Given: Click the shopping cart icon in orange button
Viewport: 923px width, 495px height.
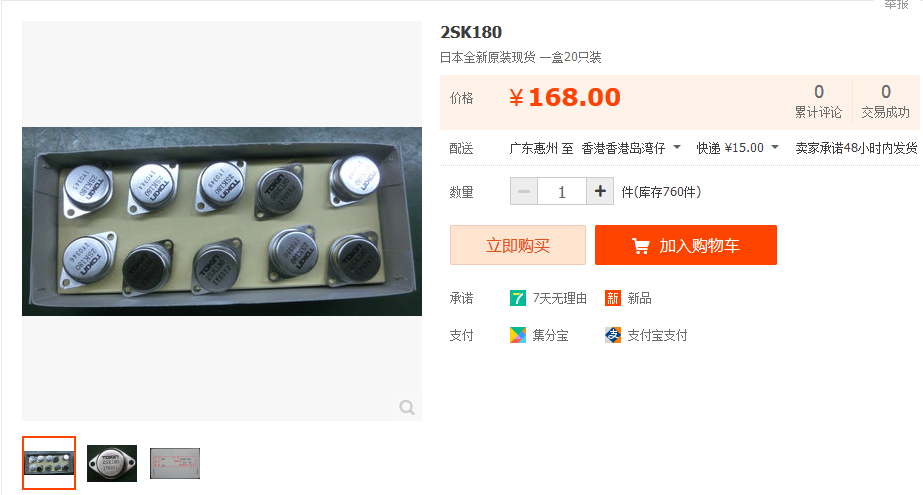Looking at the screenshot, I should pos(640,245).
